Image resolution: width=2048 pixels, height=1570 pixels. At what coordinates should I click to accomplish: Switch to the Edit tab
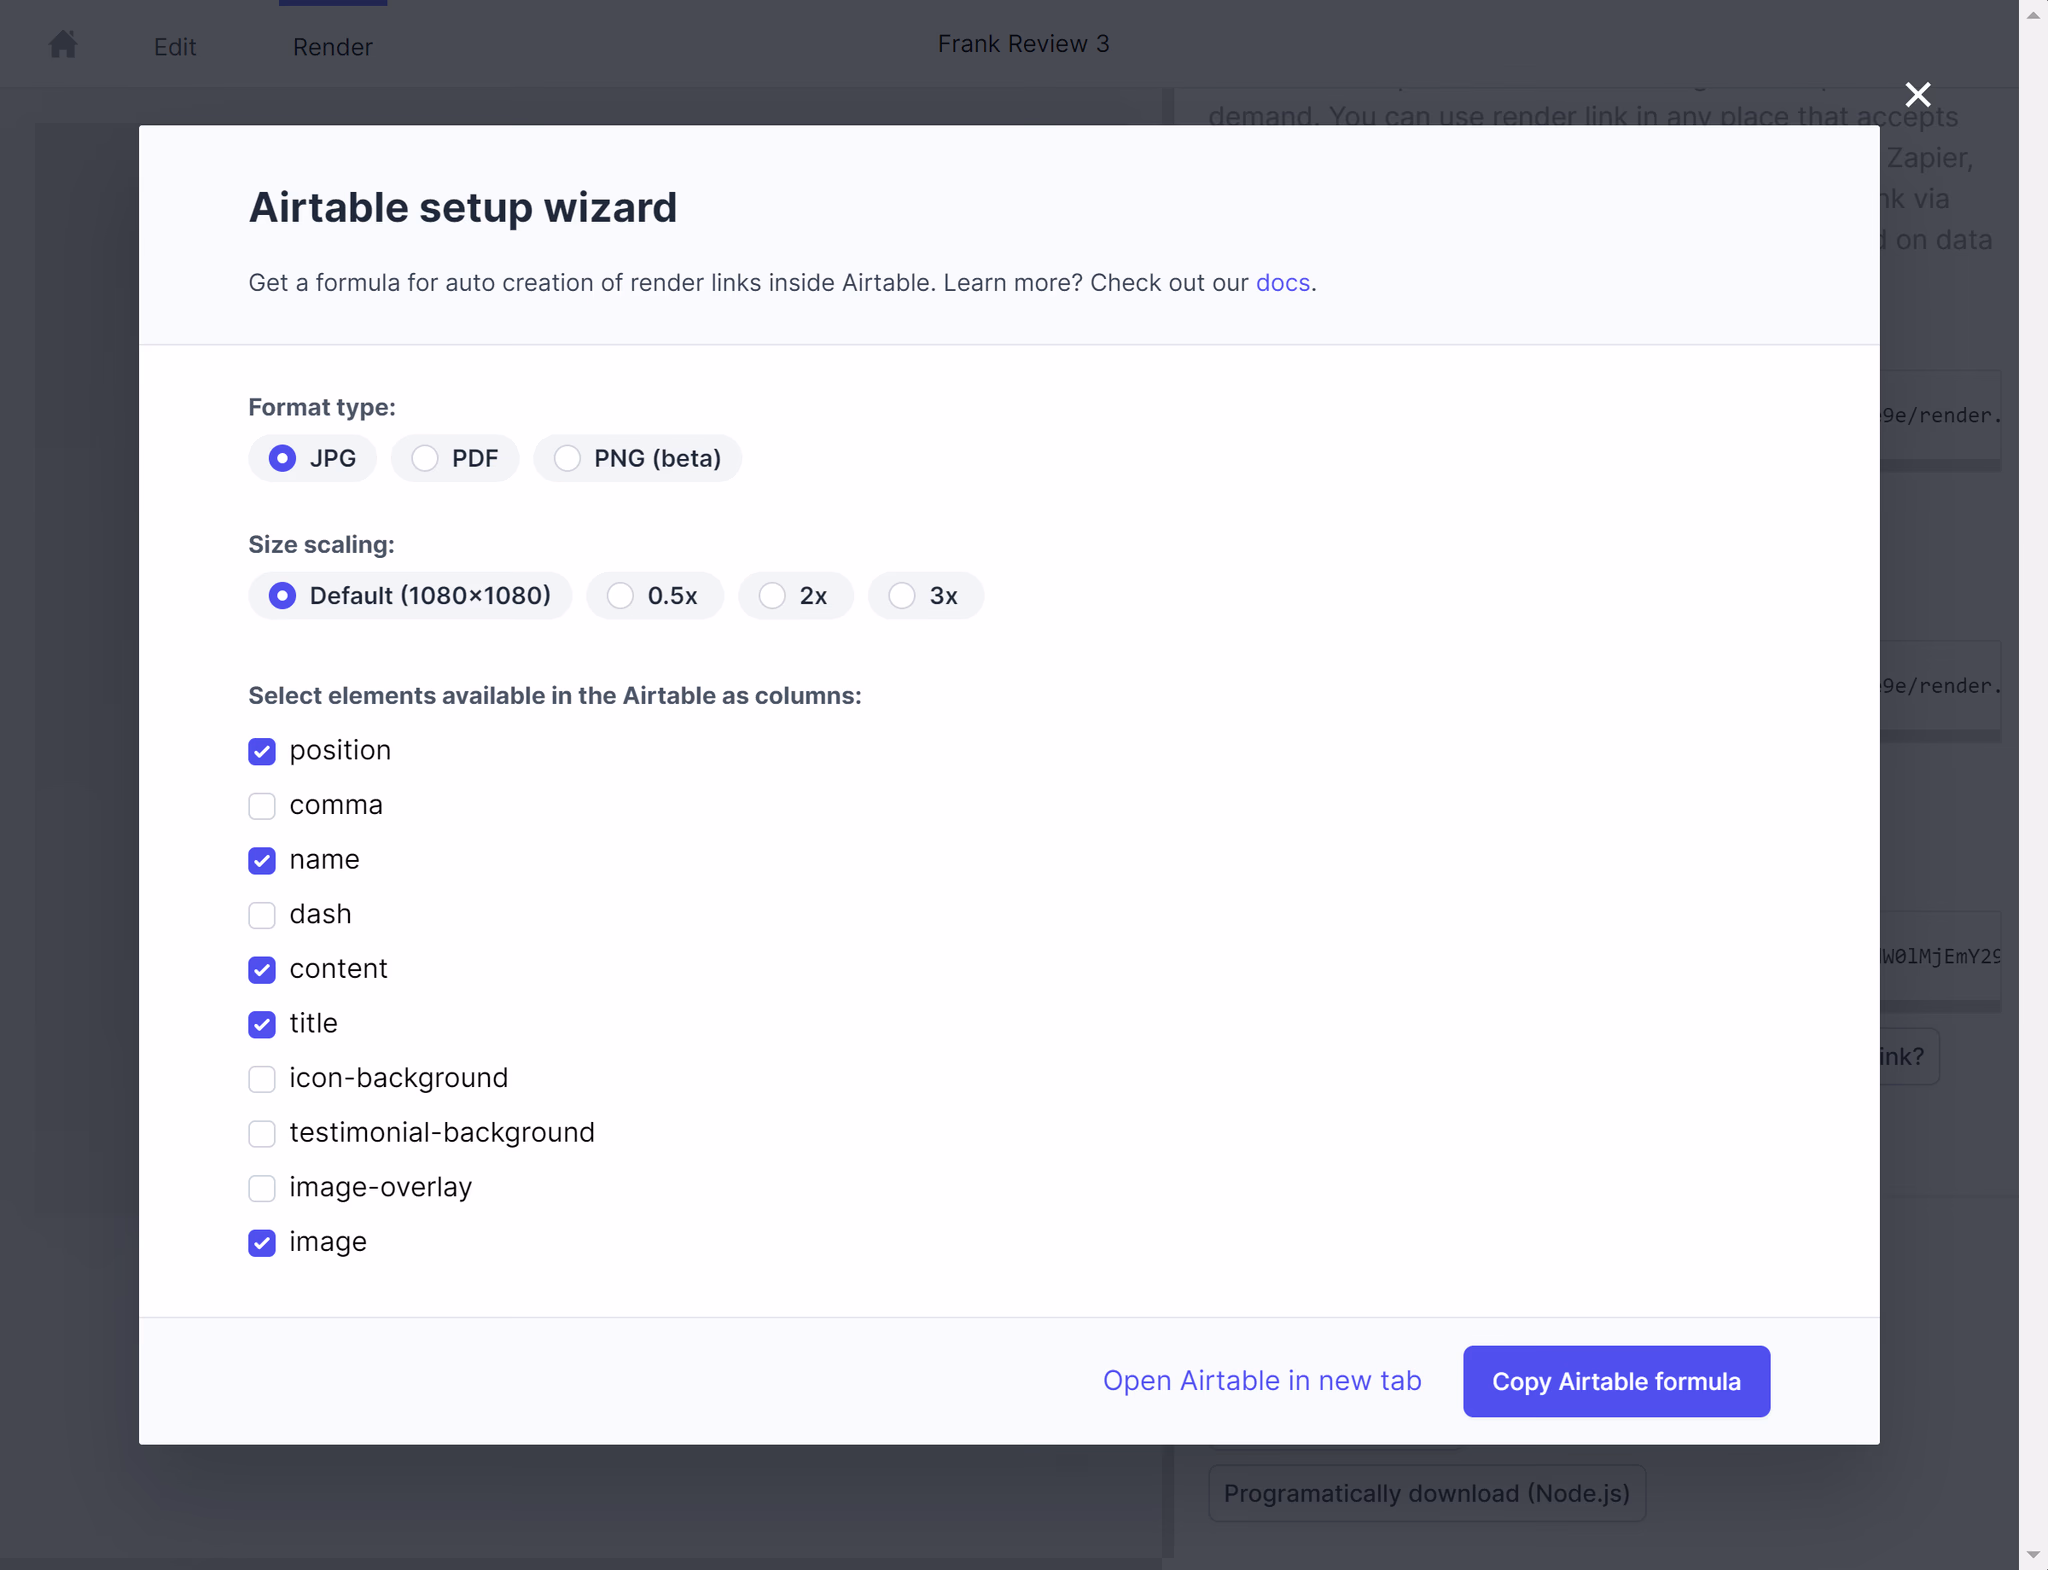(x=175, y=47)
